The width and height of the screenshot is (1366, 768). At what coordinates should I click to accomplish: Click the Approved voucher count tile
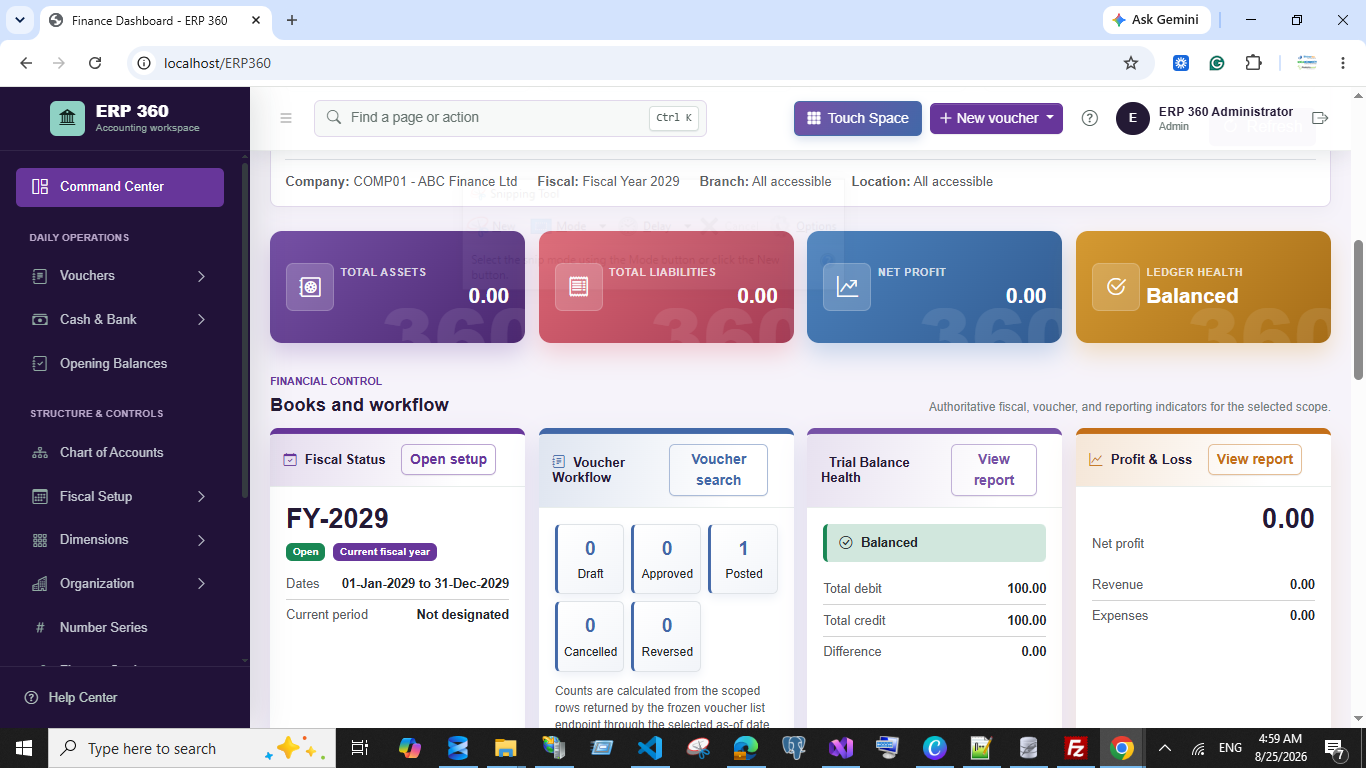click(x=667, y=559)
